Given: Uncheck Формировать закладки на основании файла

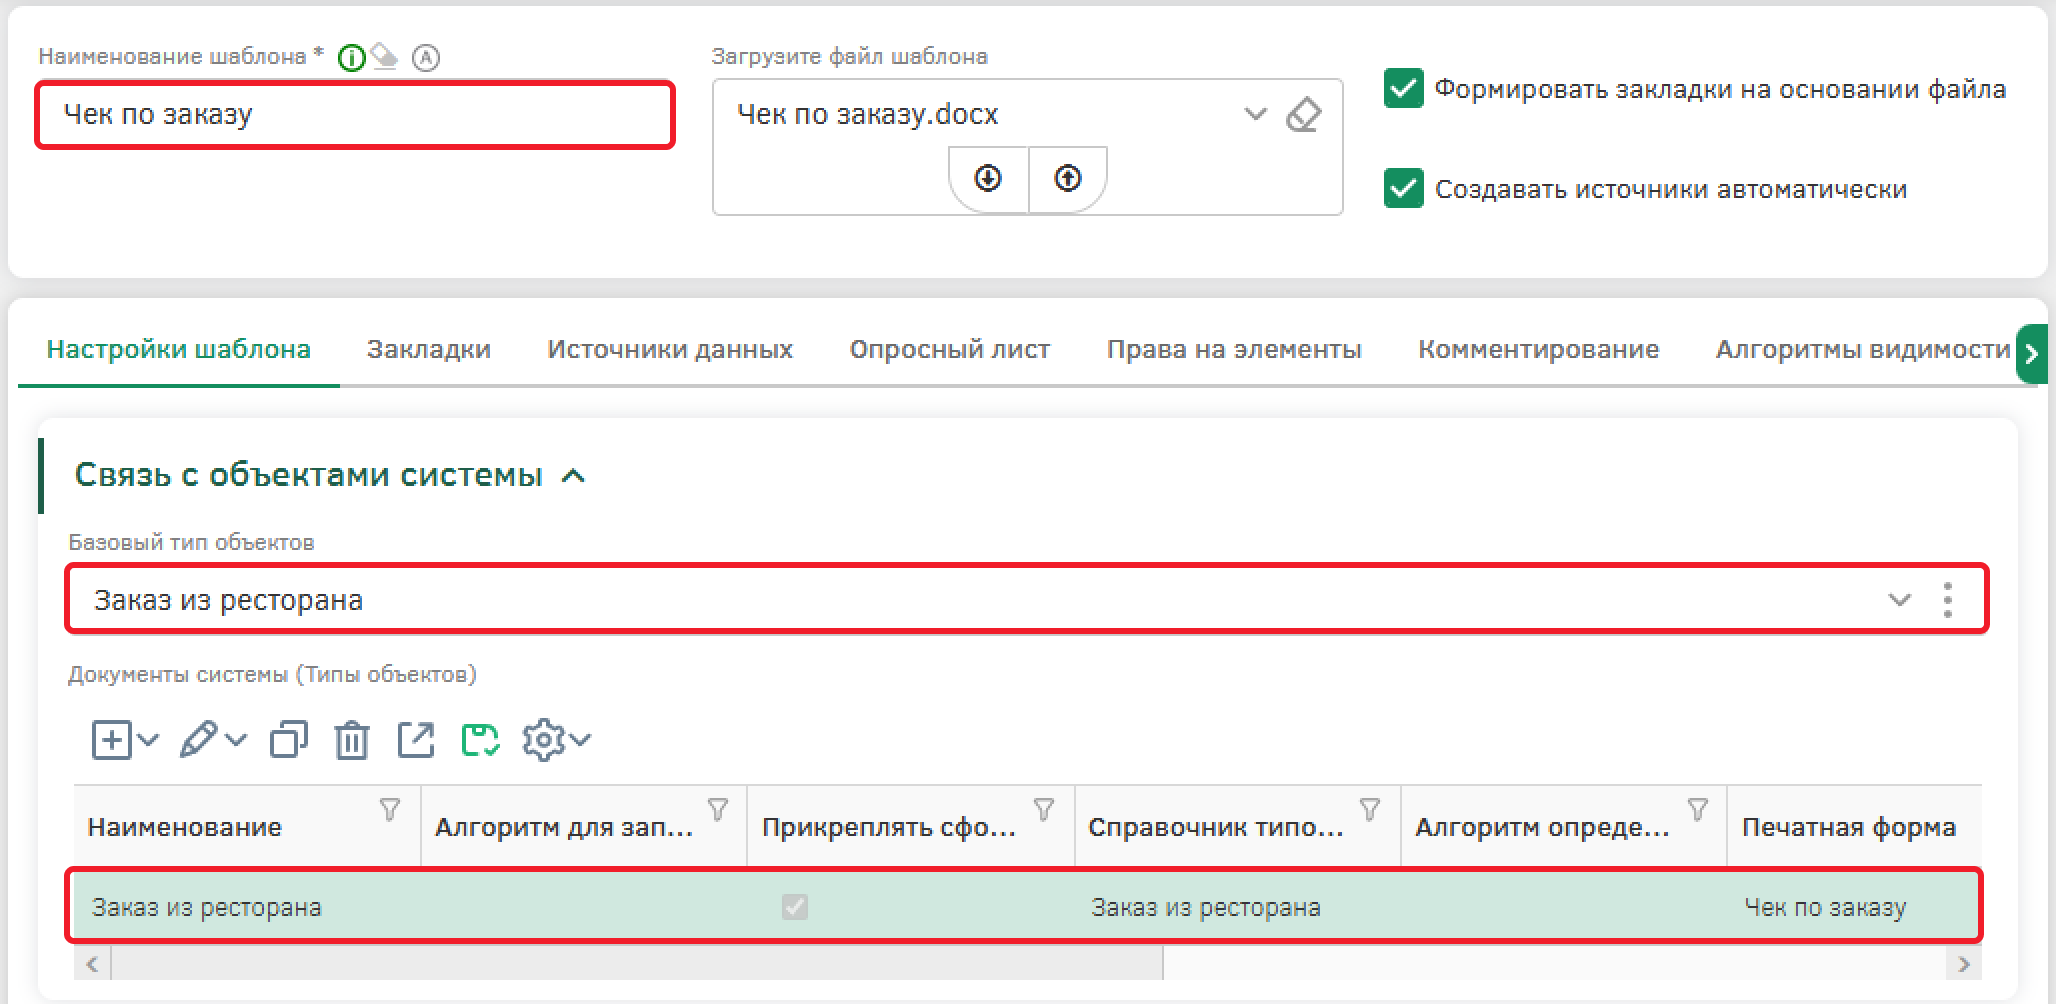Looking at the screenshot, I should (1403, 89).
